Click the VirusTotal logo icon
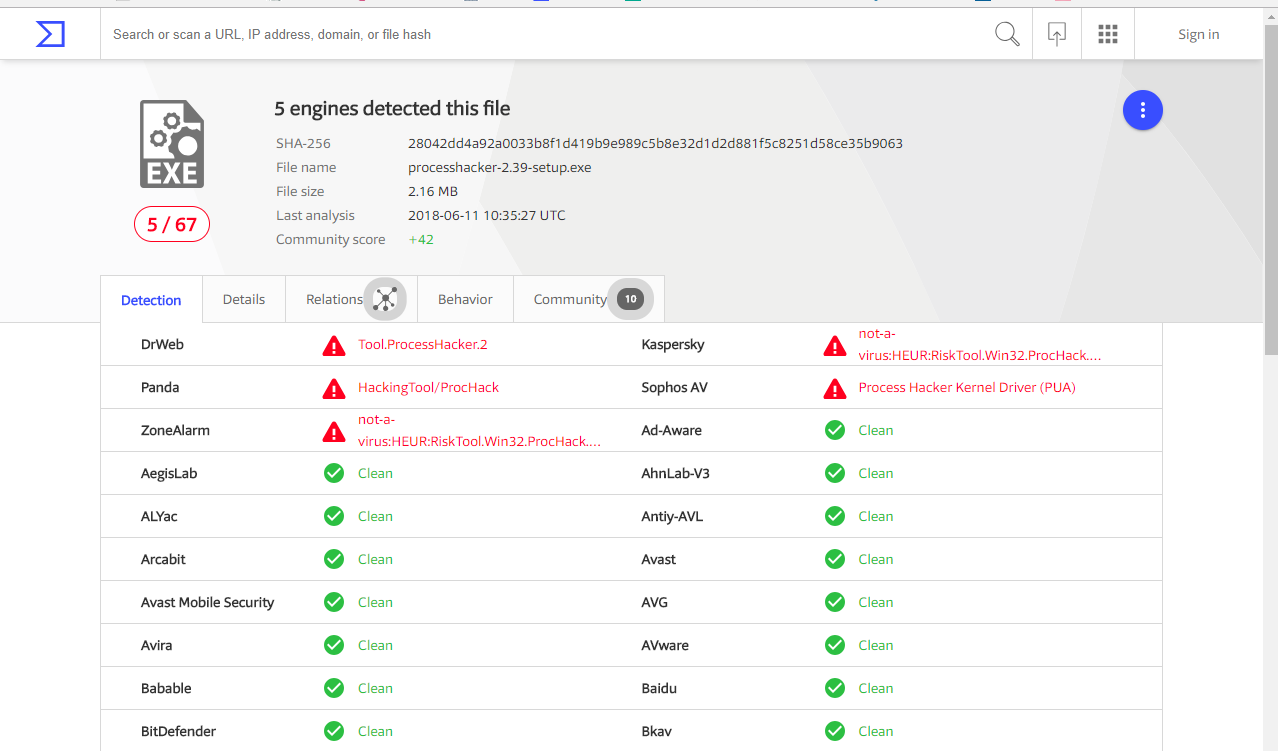 point(50,34)
